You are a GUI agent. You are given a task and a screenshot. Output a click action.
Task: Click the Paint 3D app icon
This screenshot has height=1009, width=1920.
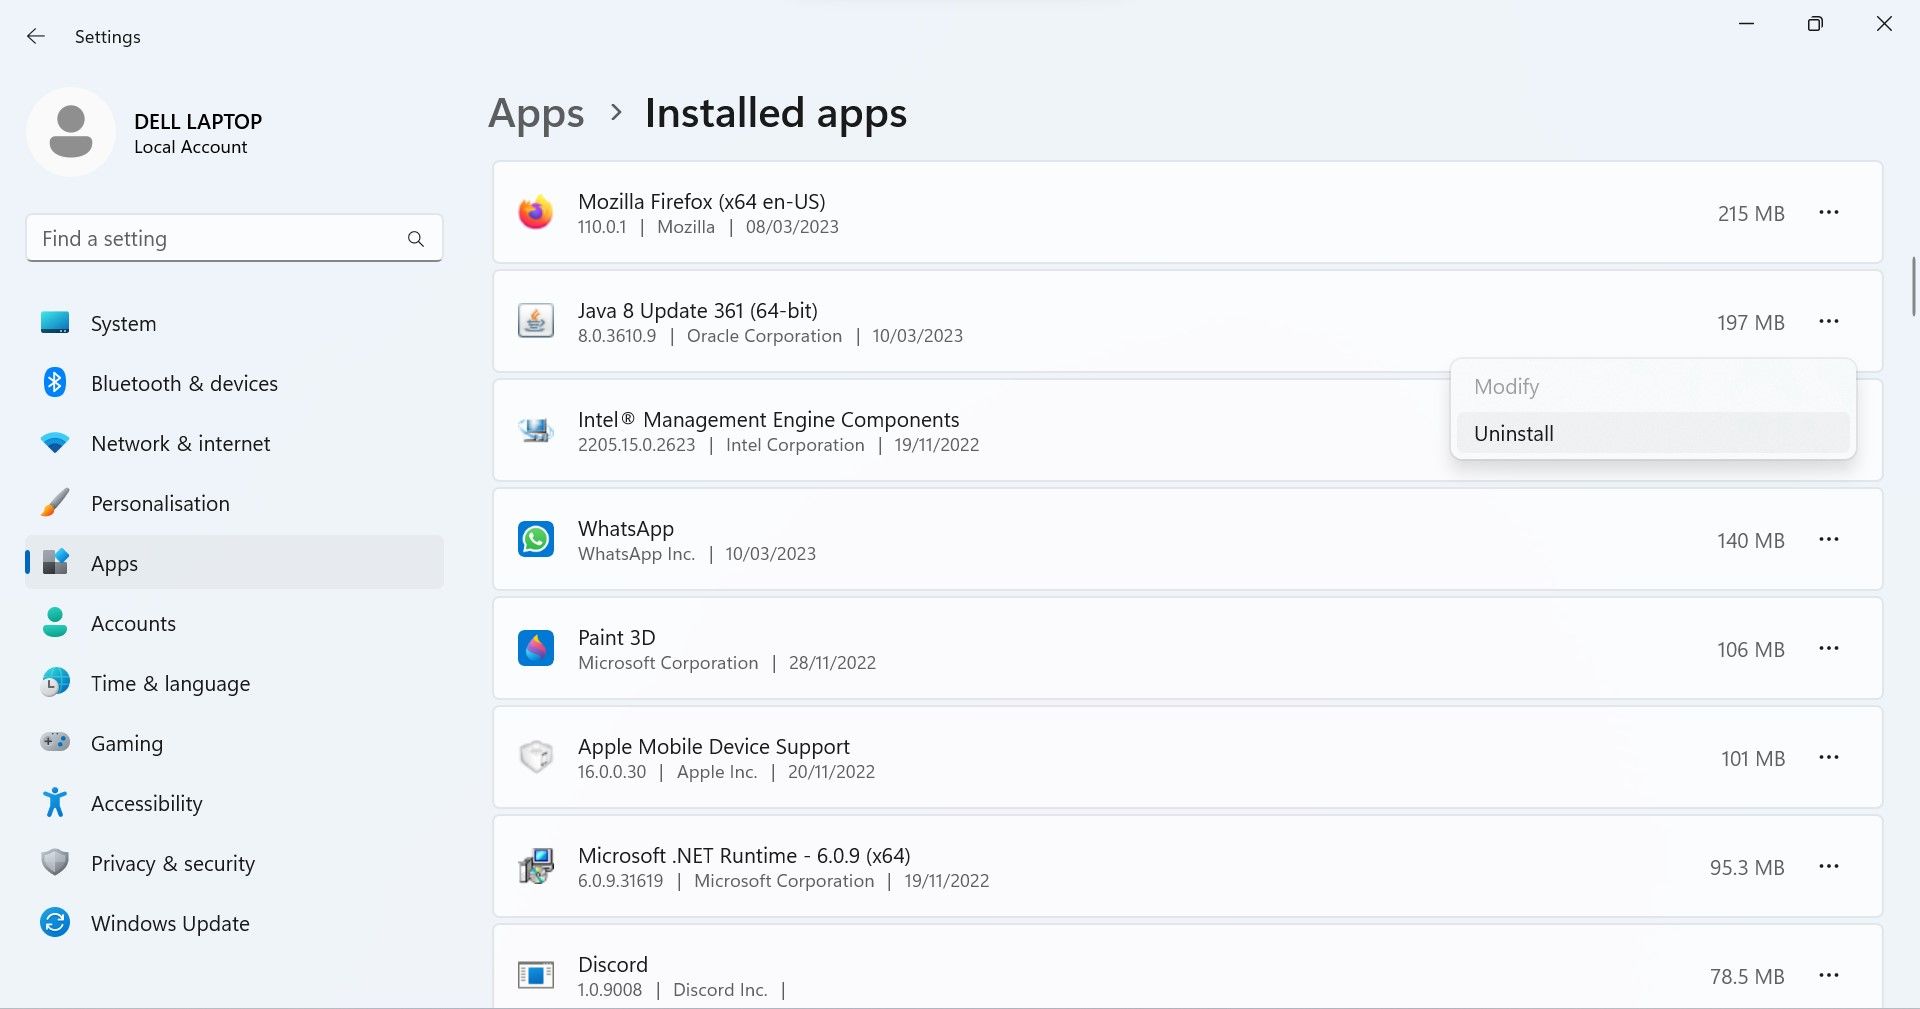[536, 649]
